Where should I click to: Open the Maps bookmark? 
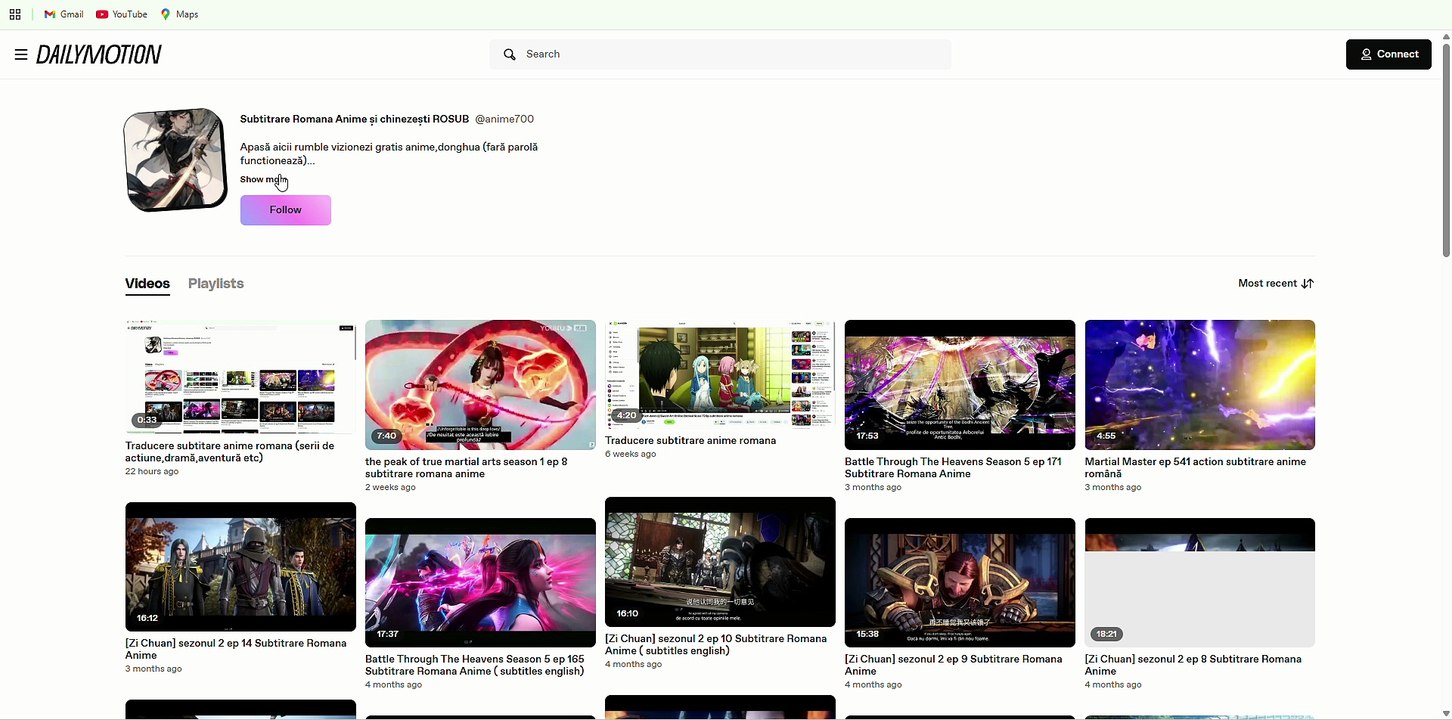[180, 14]
